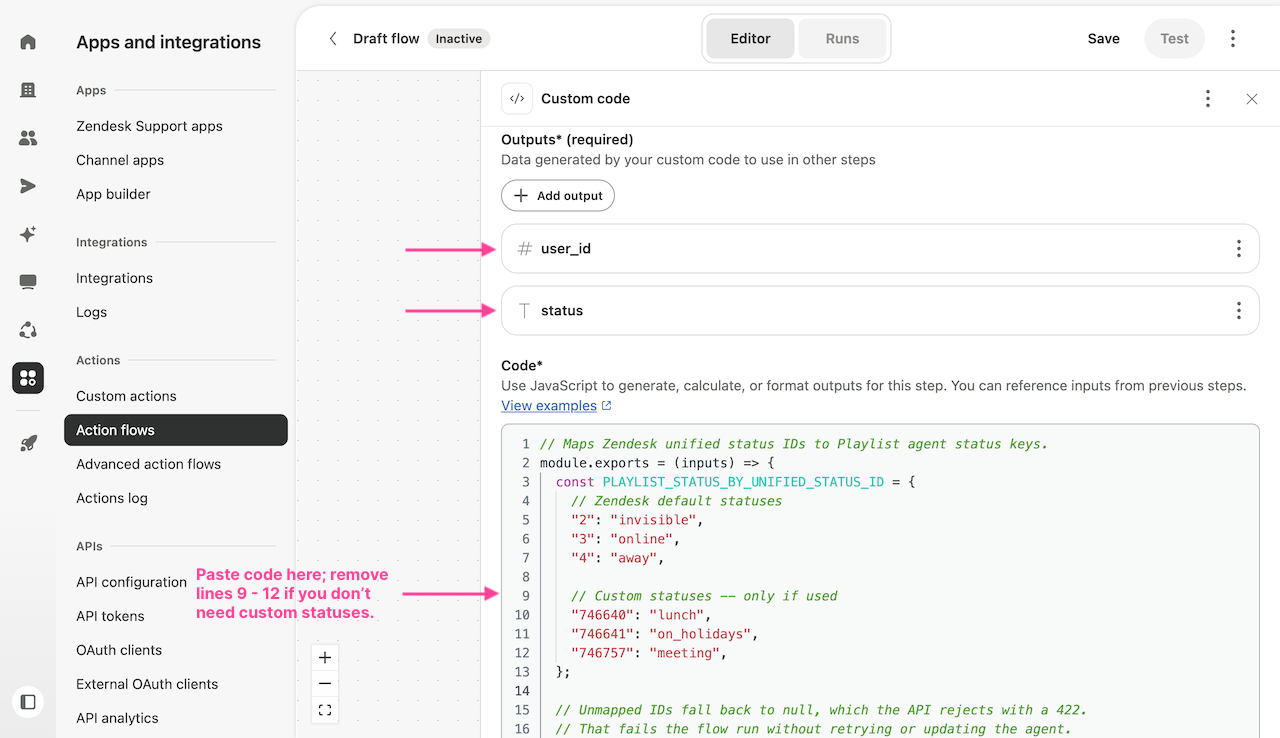Image resolution: width=1280 pixels, height=738 pixels.
Task: Open the Channels arrow icon in rail
Action: (28, 186)
